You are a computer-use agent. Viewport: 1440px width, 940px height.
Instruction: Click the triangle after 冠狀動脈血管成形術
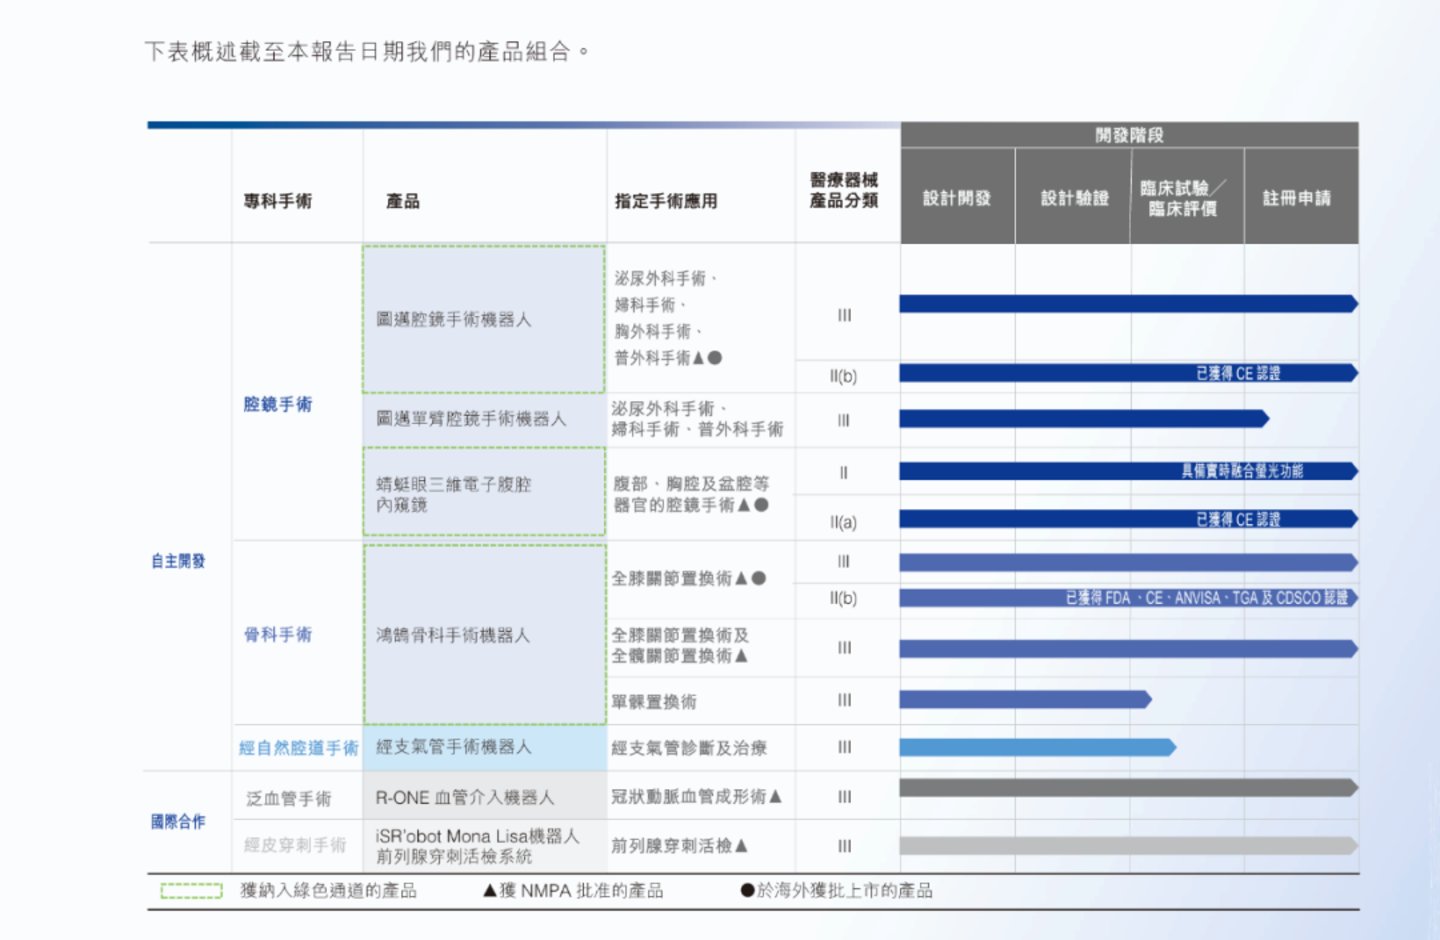pos(776,797)
